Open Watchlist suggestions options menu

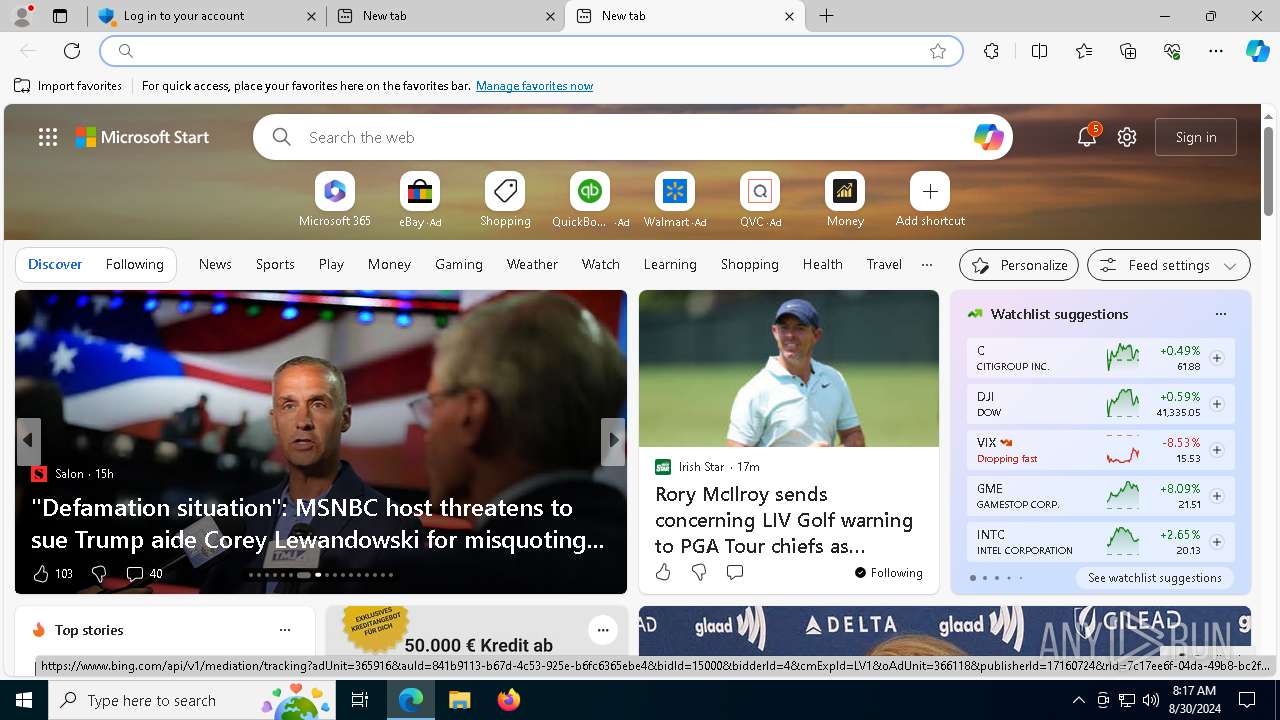point(1220,314)
